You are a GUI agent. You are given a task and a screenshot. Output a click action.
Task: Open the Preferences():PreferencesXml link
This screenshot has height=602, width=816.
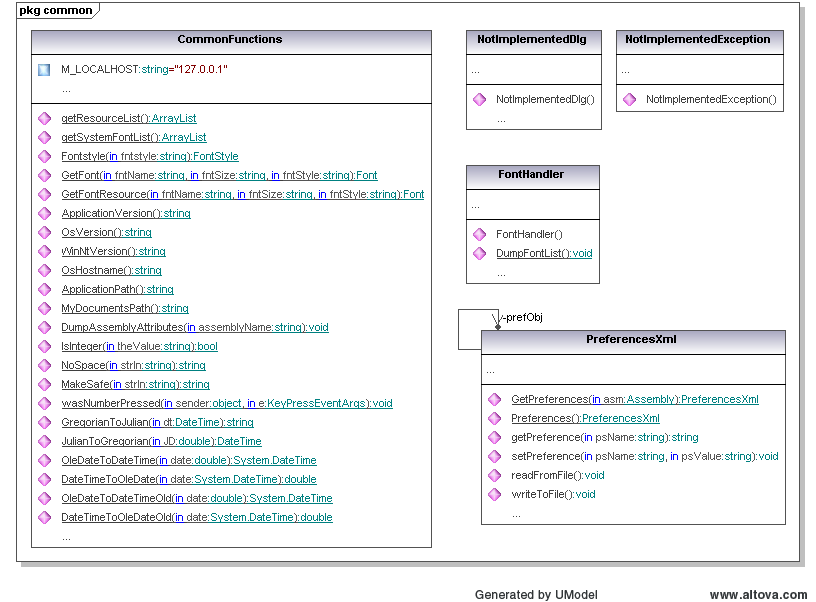(x=585, y=418)
